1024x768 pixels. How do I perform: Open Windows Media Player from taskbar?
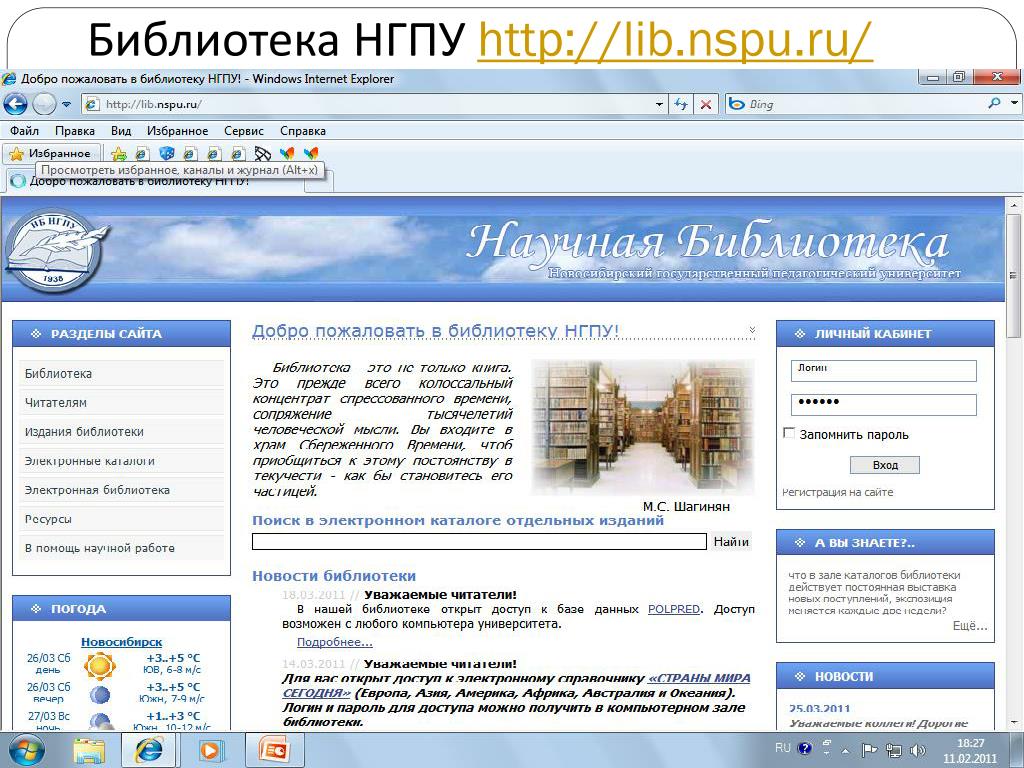210,750
